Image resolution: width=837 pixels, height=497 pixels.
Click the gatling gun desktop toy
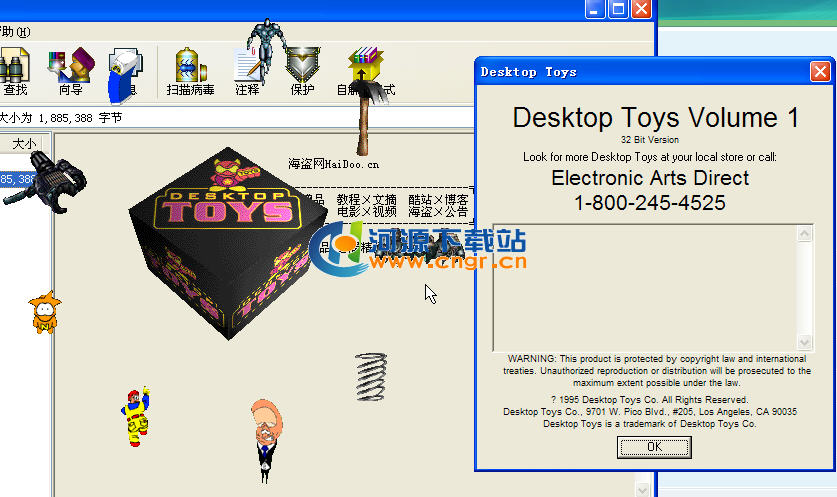tap(45, 182)
